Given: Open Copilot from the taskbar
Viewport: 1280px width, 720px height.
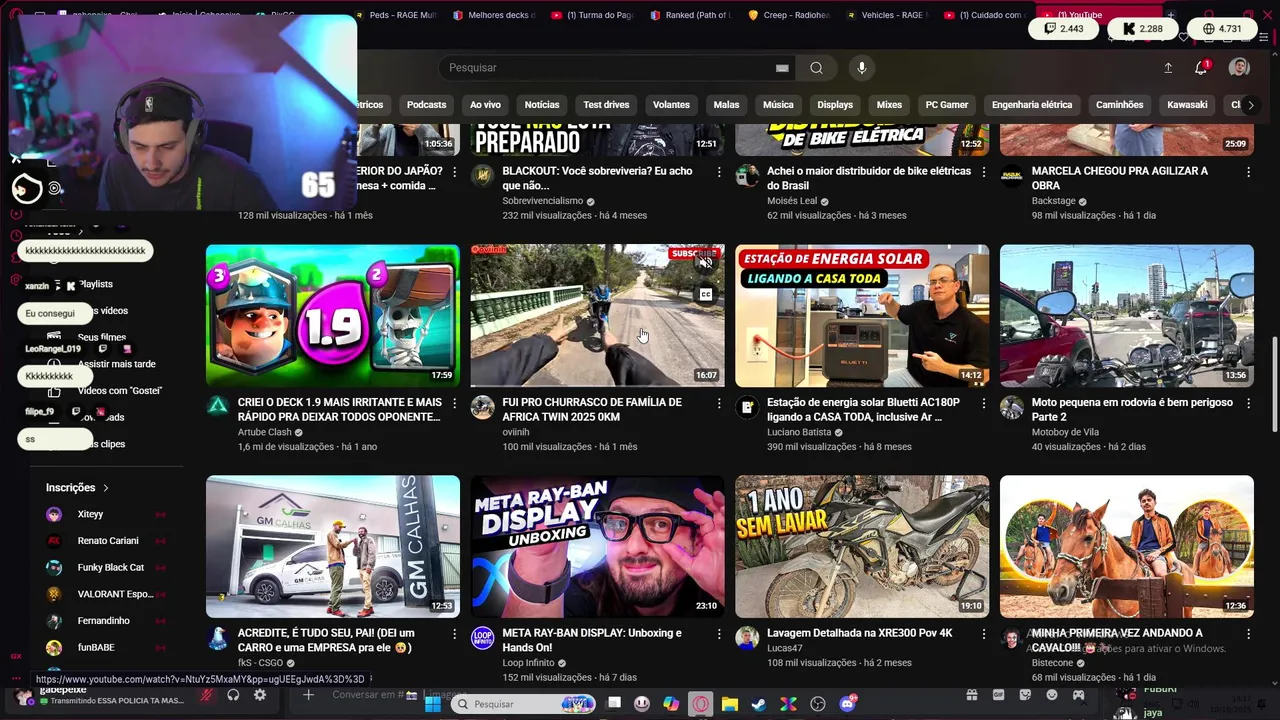Looking at the screenshot, I should [671, 704].
